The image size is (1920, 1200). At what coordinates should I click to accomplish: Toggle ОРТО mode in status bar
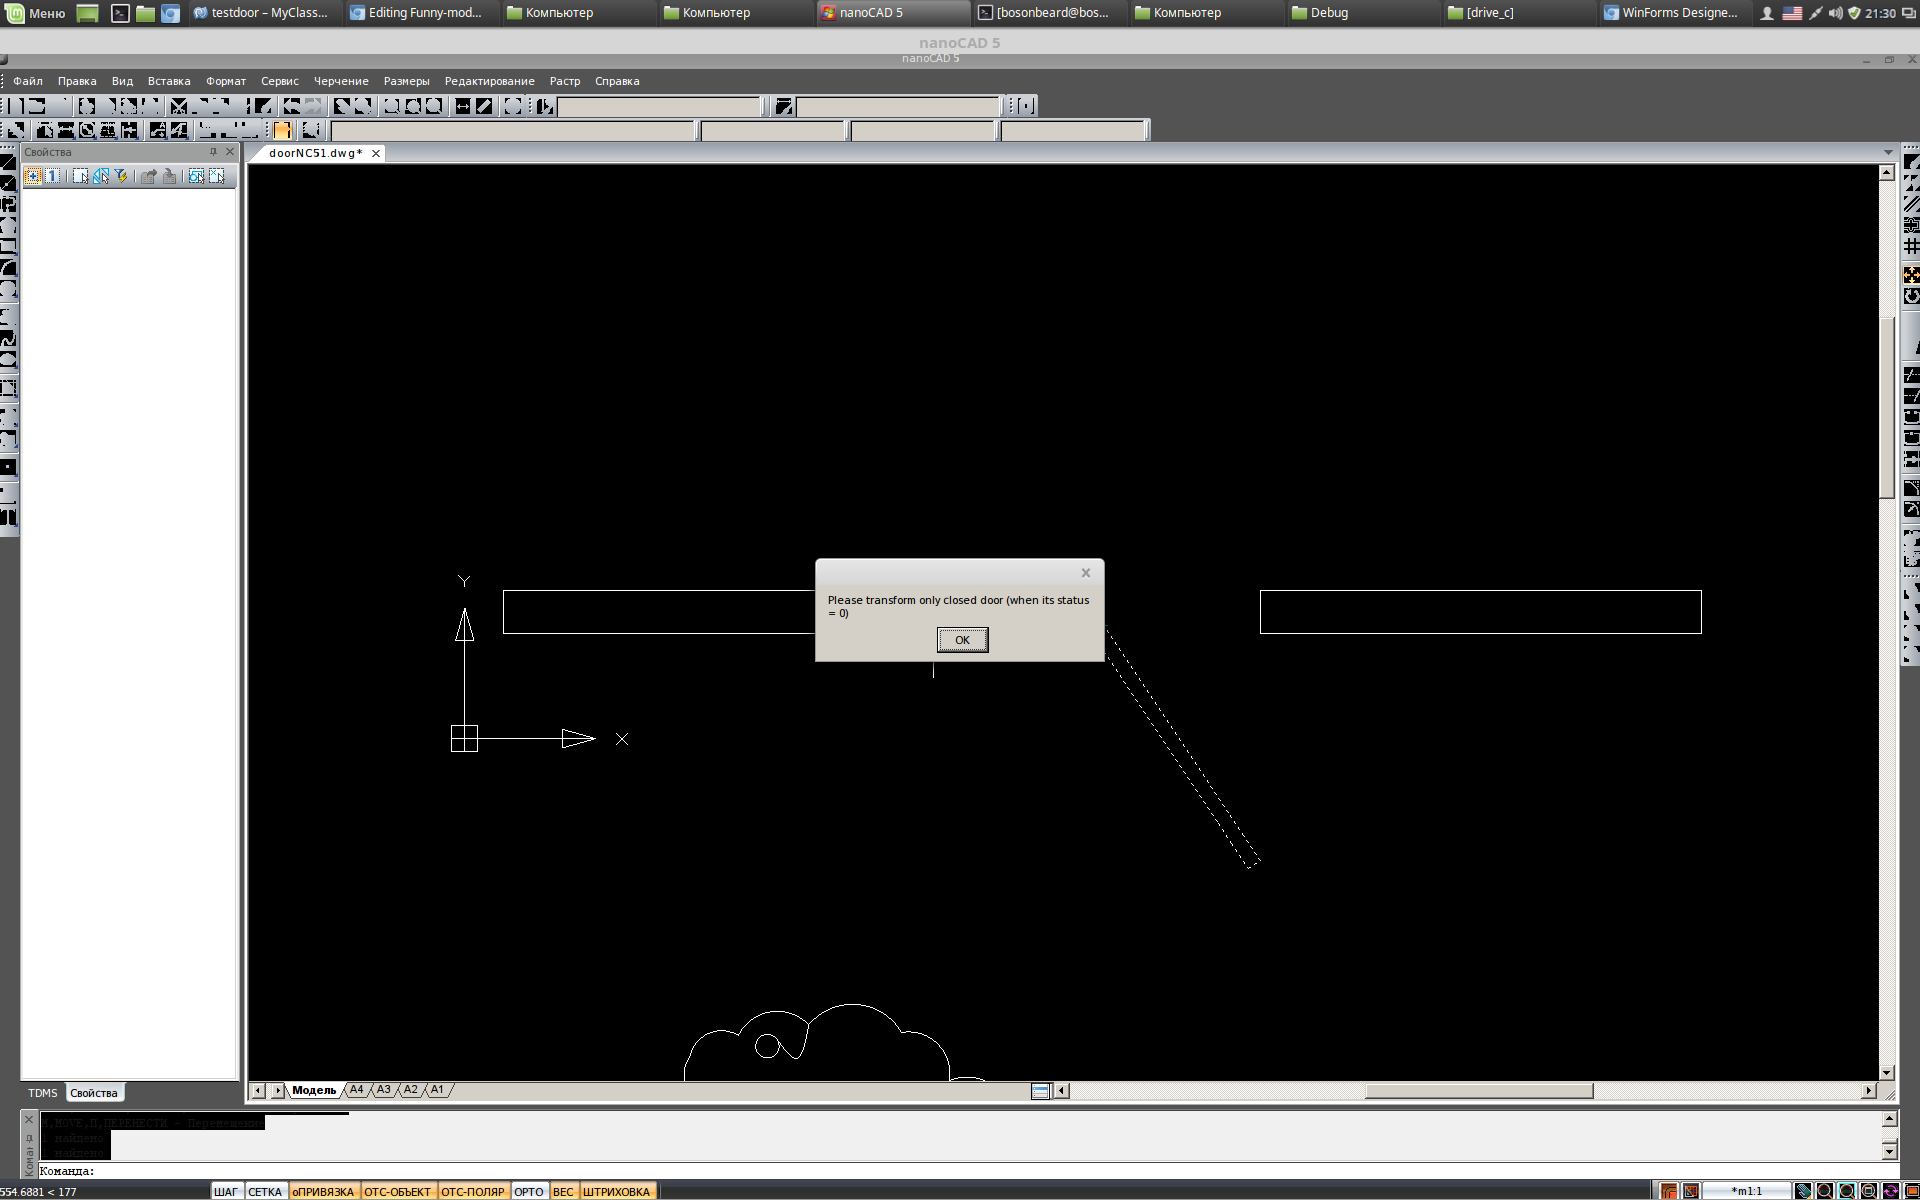[x=528, y=1191]
